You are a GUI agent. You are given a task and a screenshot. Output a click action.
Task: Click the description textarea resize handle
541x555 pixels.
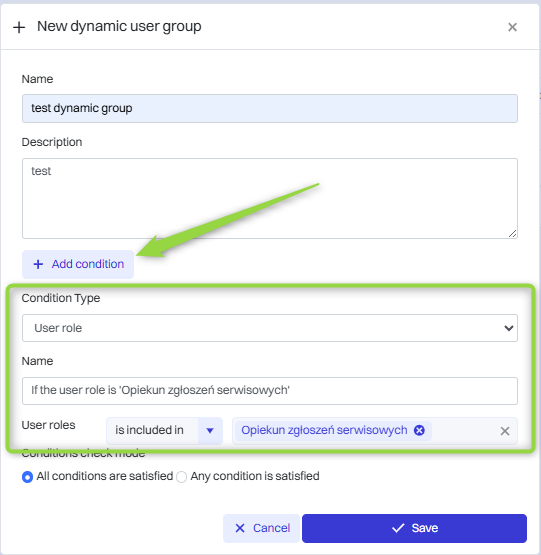[512, 234]
